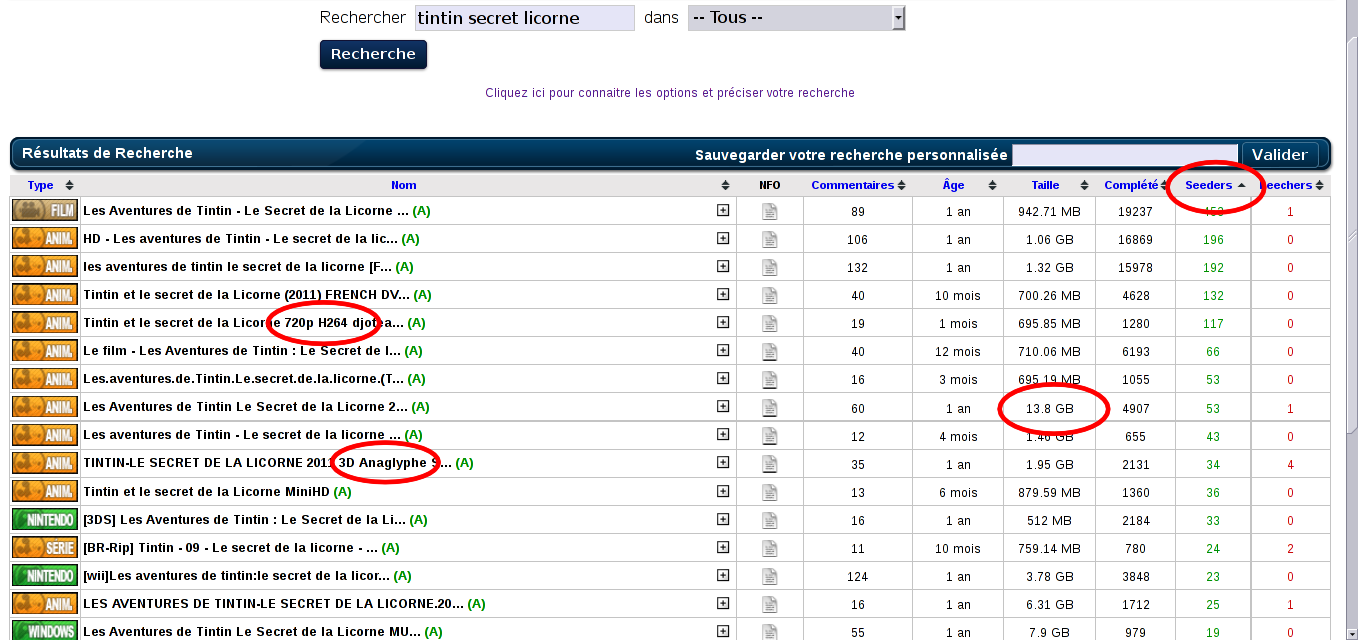
Task: Open the 'Cliquez ici pour connaitre les options' link
Action: 670,93
